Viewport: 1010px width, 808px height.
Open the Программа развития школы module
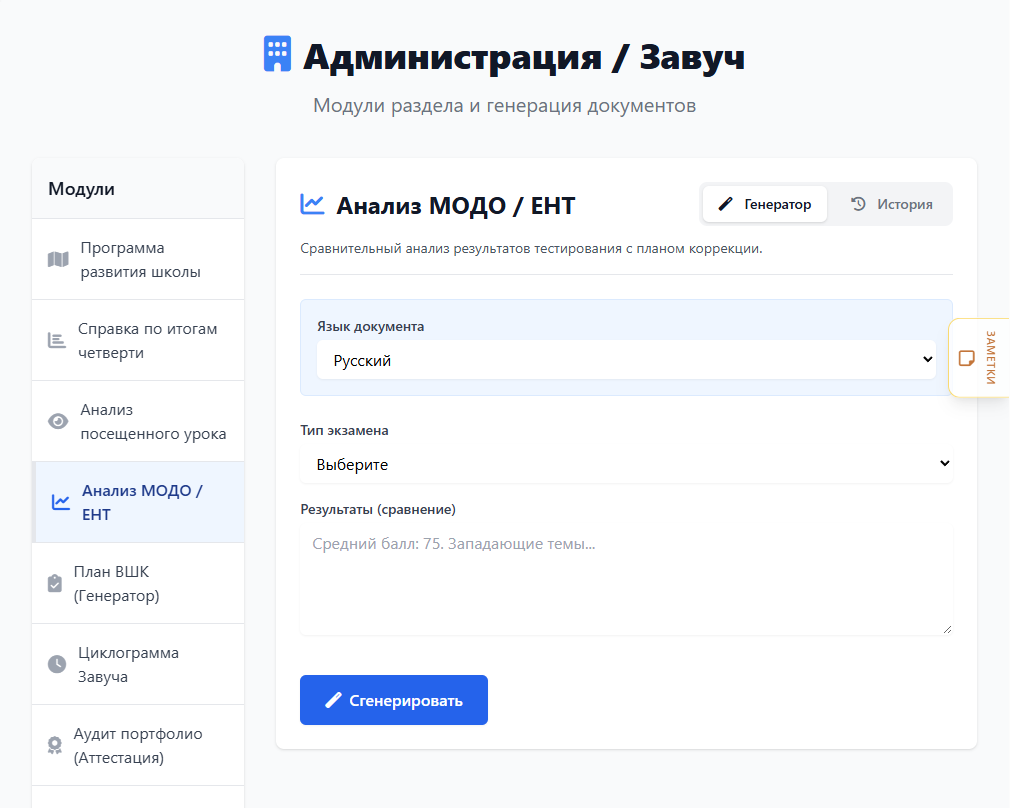(138, 260)
